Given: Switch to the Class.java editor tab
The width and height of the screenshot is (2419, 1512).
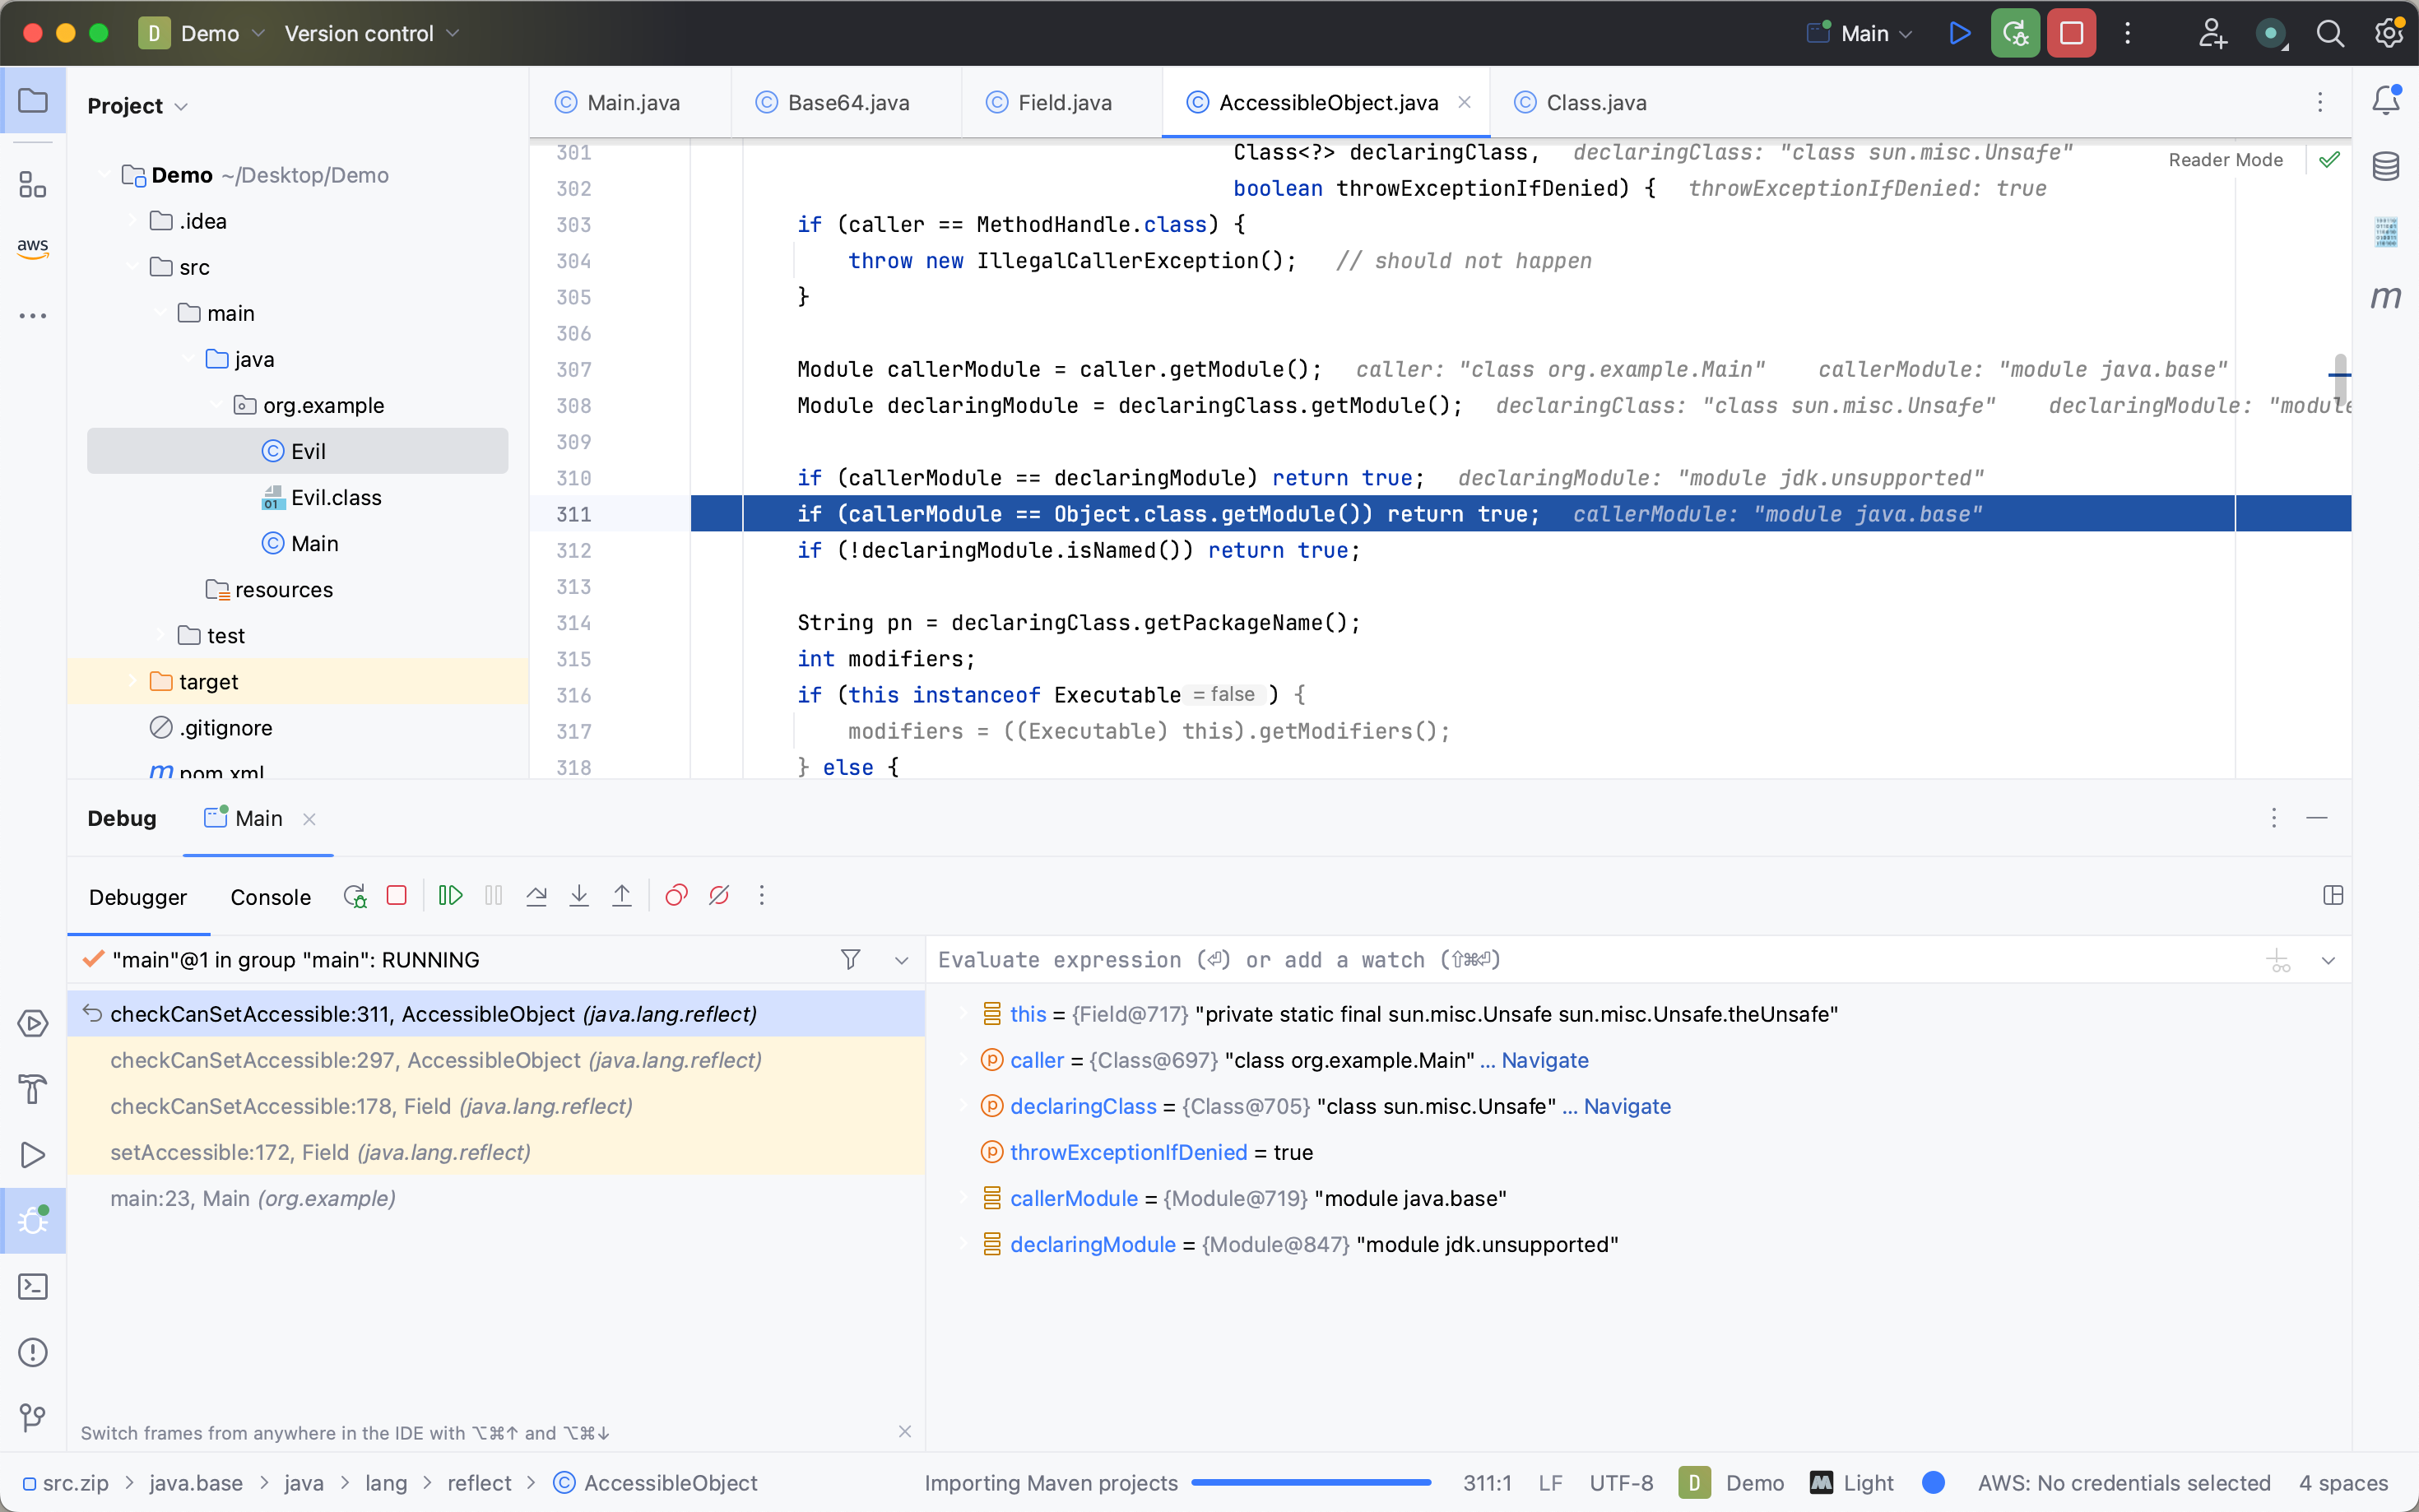Looking at the screenshot, I should 1595,102.
